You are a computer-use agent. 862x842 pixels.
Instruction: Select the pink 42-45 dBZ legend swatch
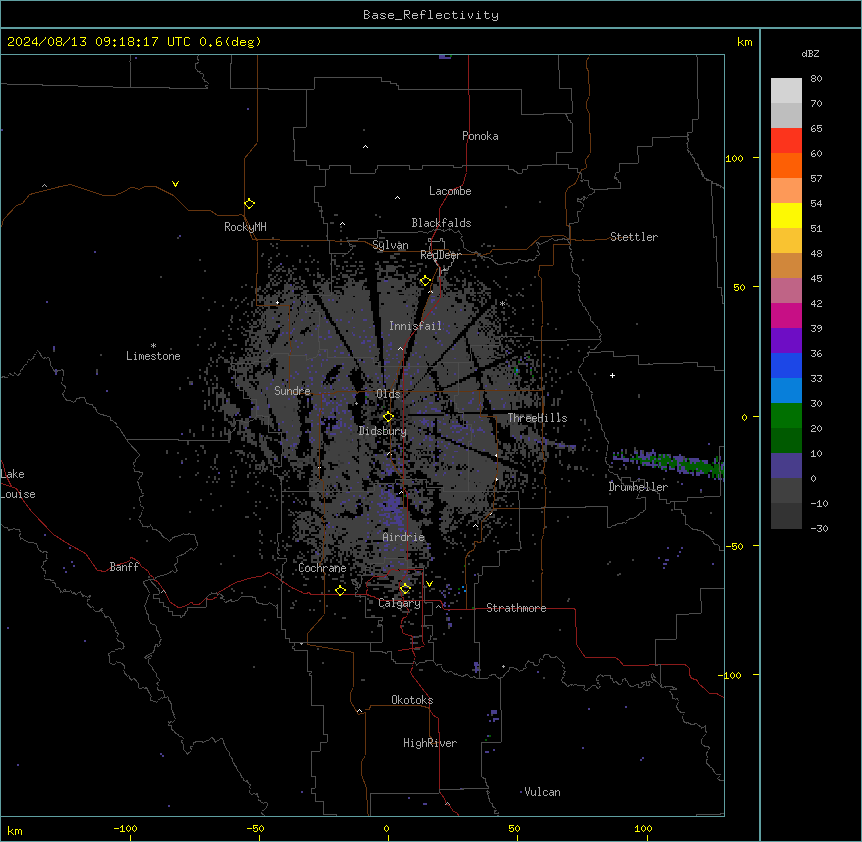pos(786,291)
